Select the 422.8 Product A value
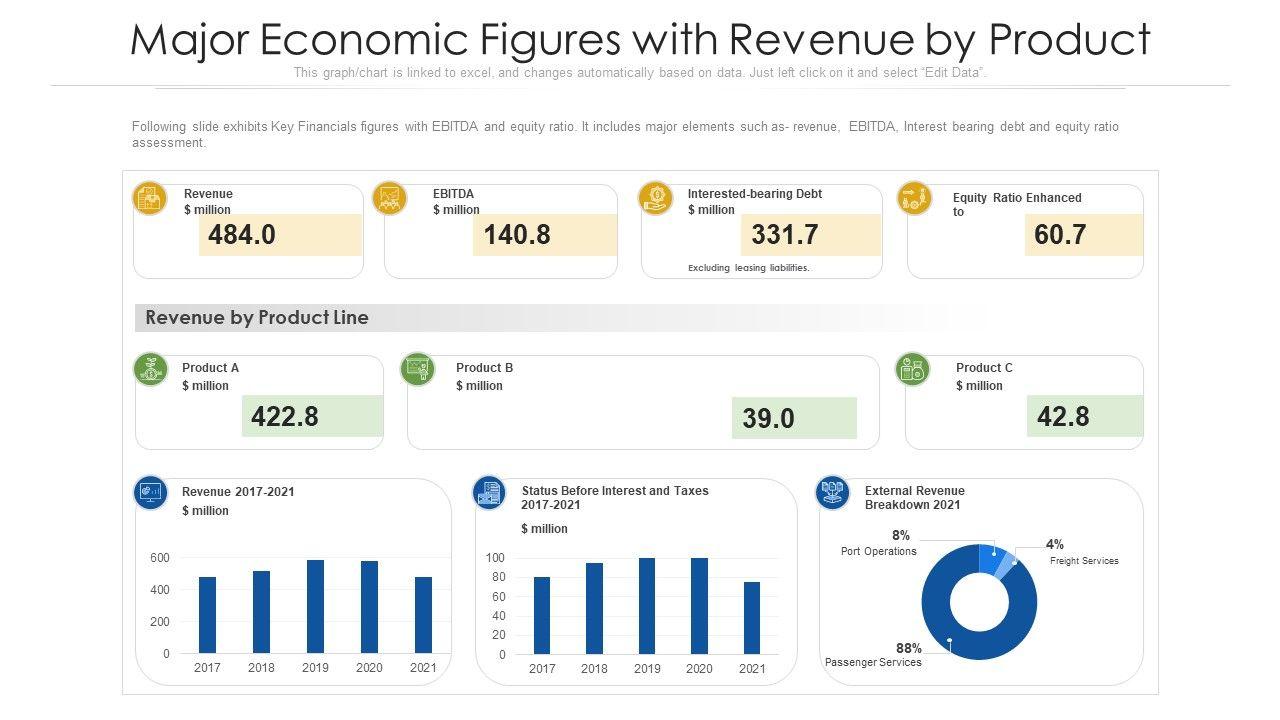 click(x=312, y=416)
